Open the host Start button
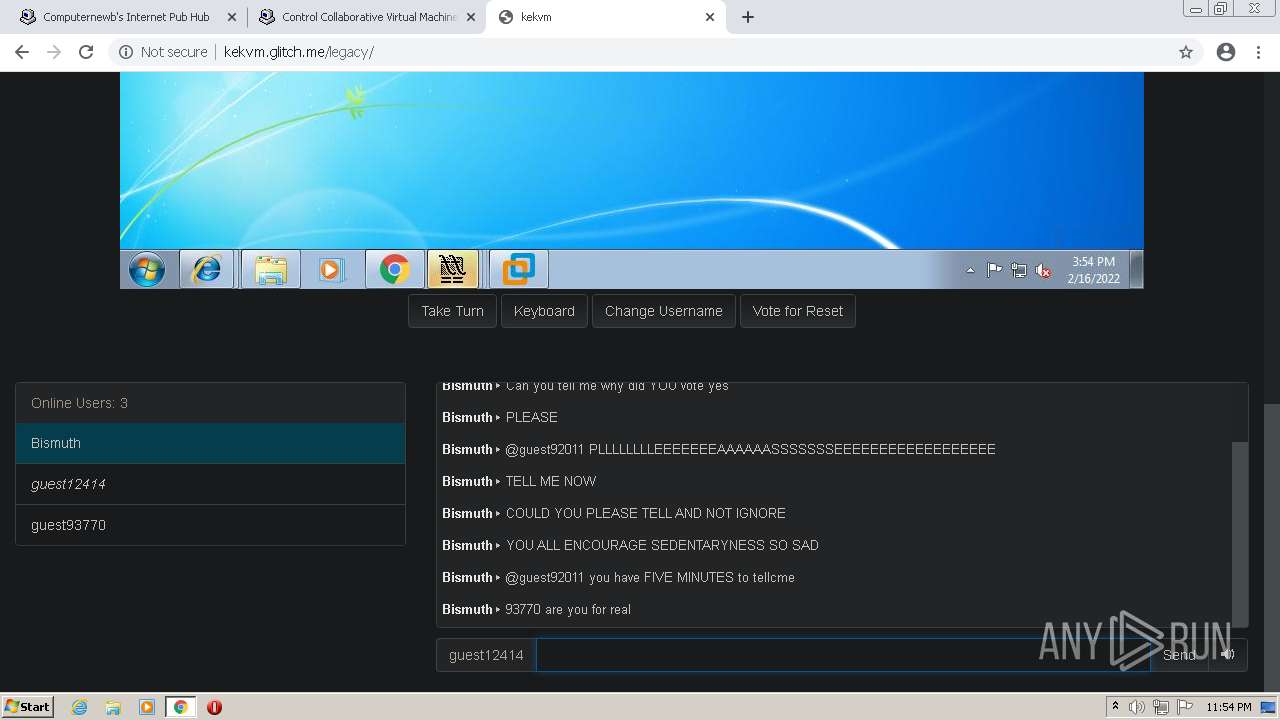This screenshot has width=1280, height=720. pos(28,707)
